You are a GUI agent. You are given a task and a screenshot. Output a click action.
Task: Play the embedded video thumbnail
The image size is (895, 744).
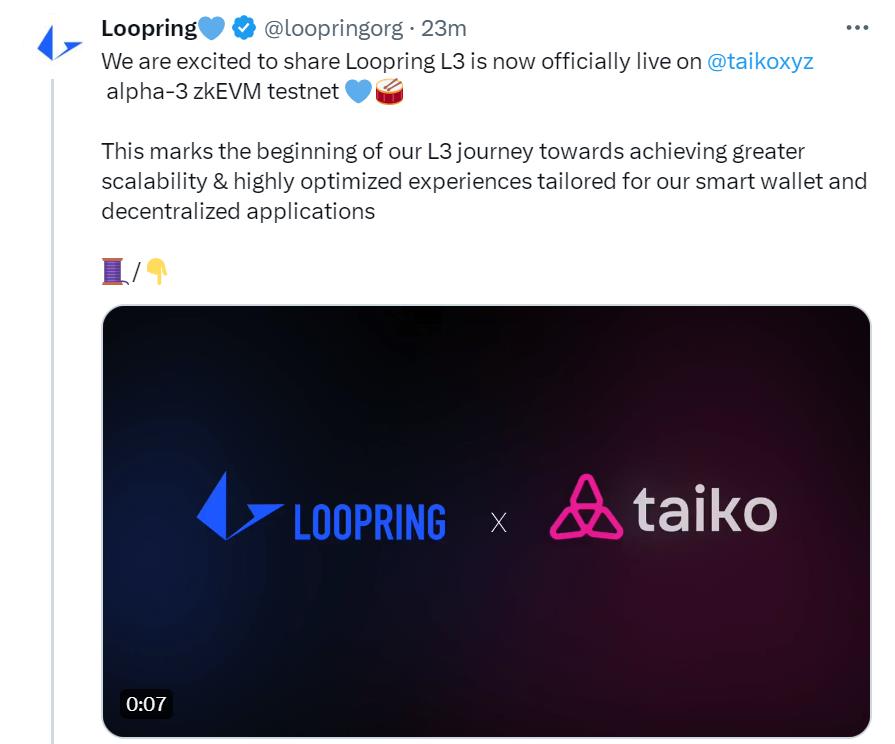[x=484, y=521]
